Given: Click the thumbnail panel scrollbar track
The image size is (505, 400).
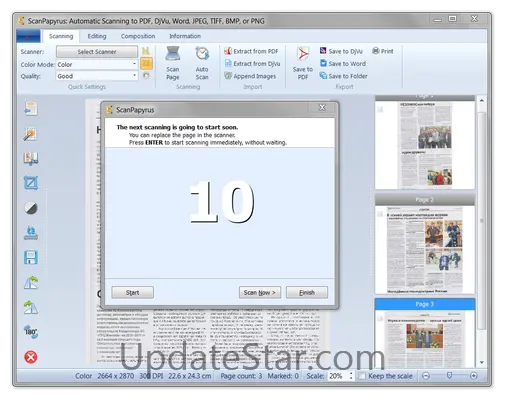Looking at the screenshot, I should click(482, 220).
